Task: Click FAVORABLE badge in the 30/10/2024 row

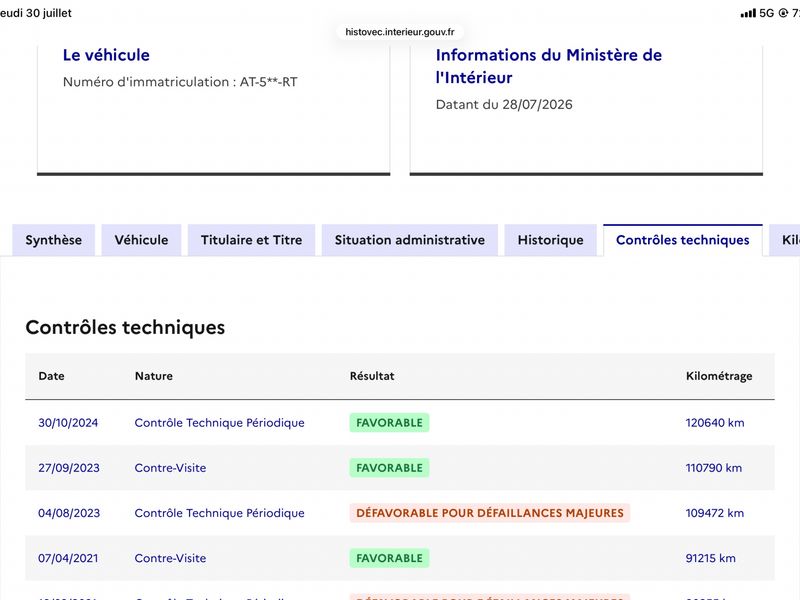Action: 389,423
